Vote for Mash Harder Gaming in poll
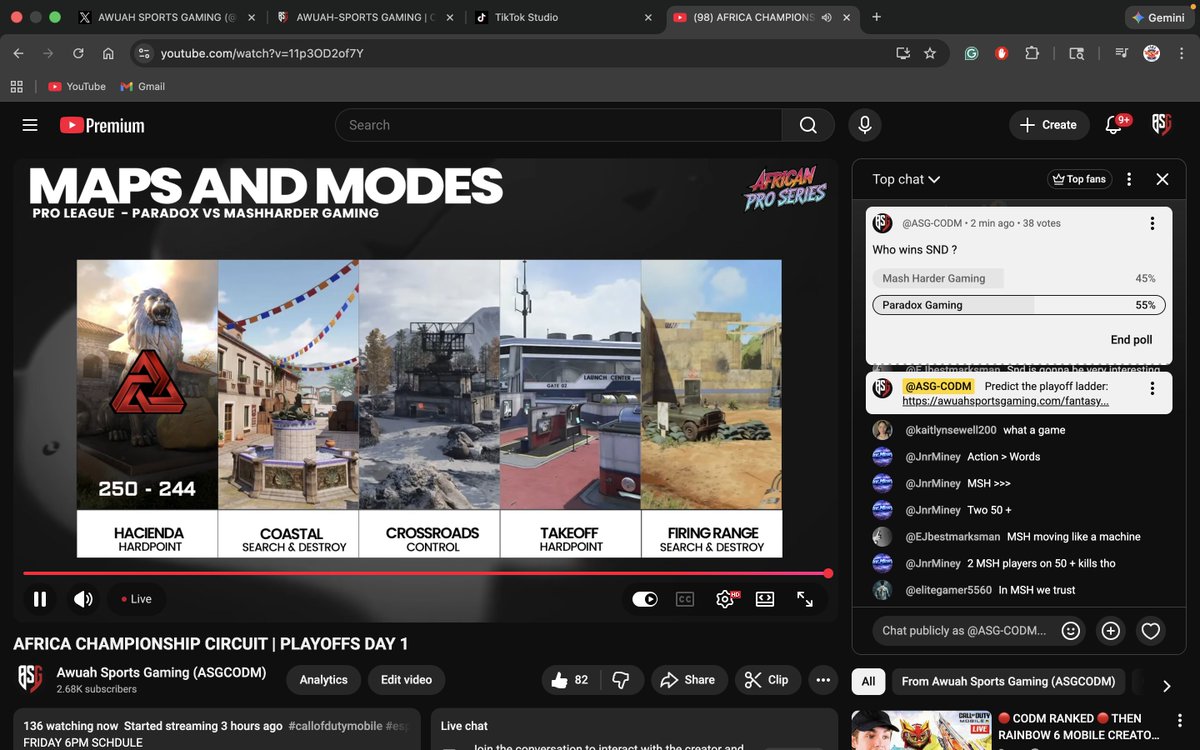 [1017, 278]
